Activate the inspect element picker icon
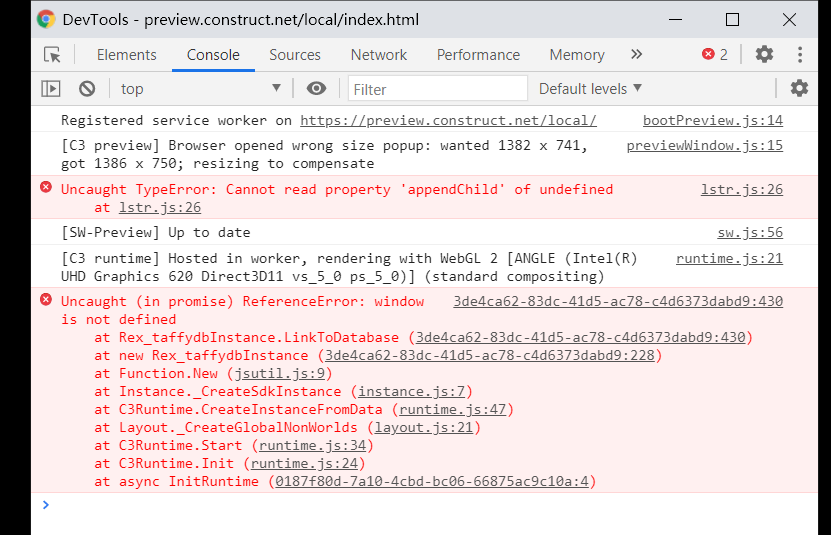The image size is (831, 535). point(52,55)
